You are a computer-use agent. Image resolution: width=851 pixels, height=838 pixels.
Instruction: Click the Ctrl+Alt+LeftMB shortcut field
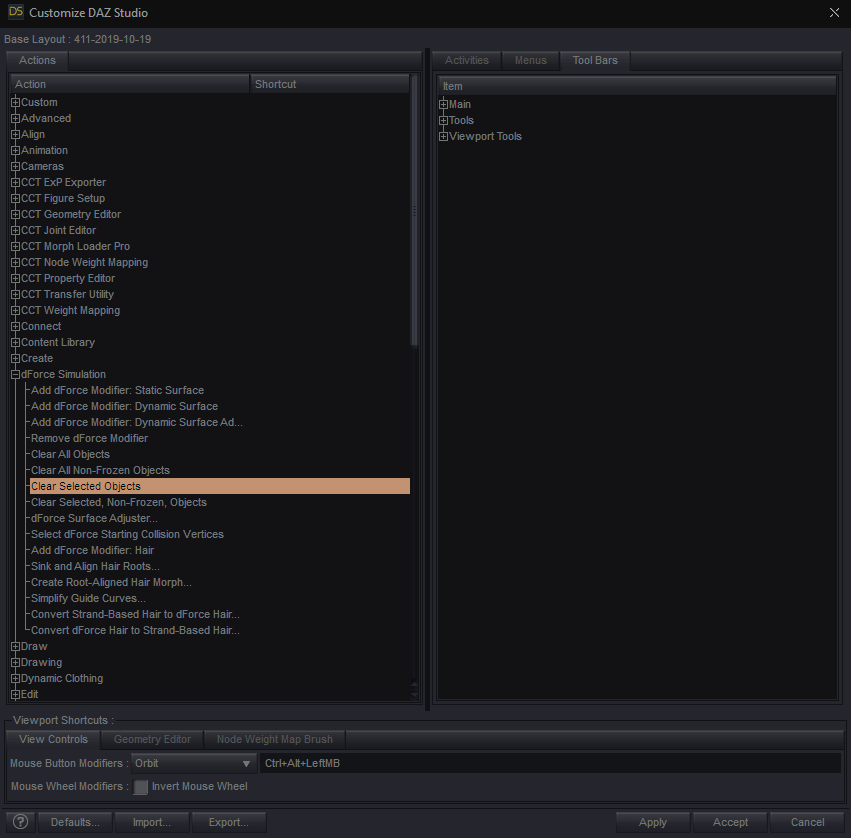click(550, 763)
